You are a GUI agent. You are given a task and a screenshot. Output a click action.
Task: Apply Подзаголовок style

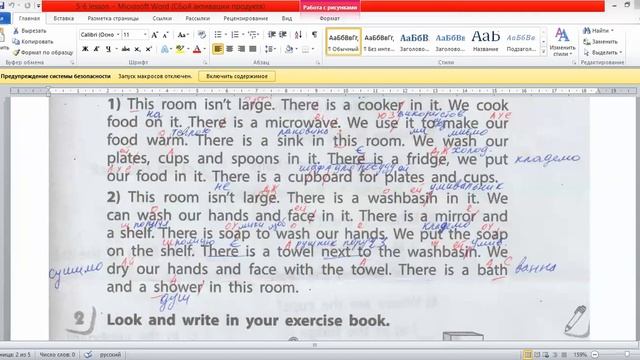[521, 42]
